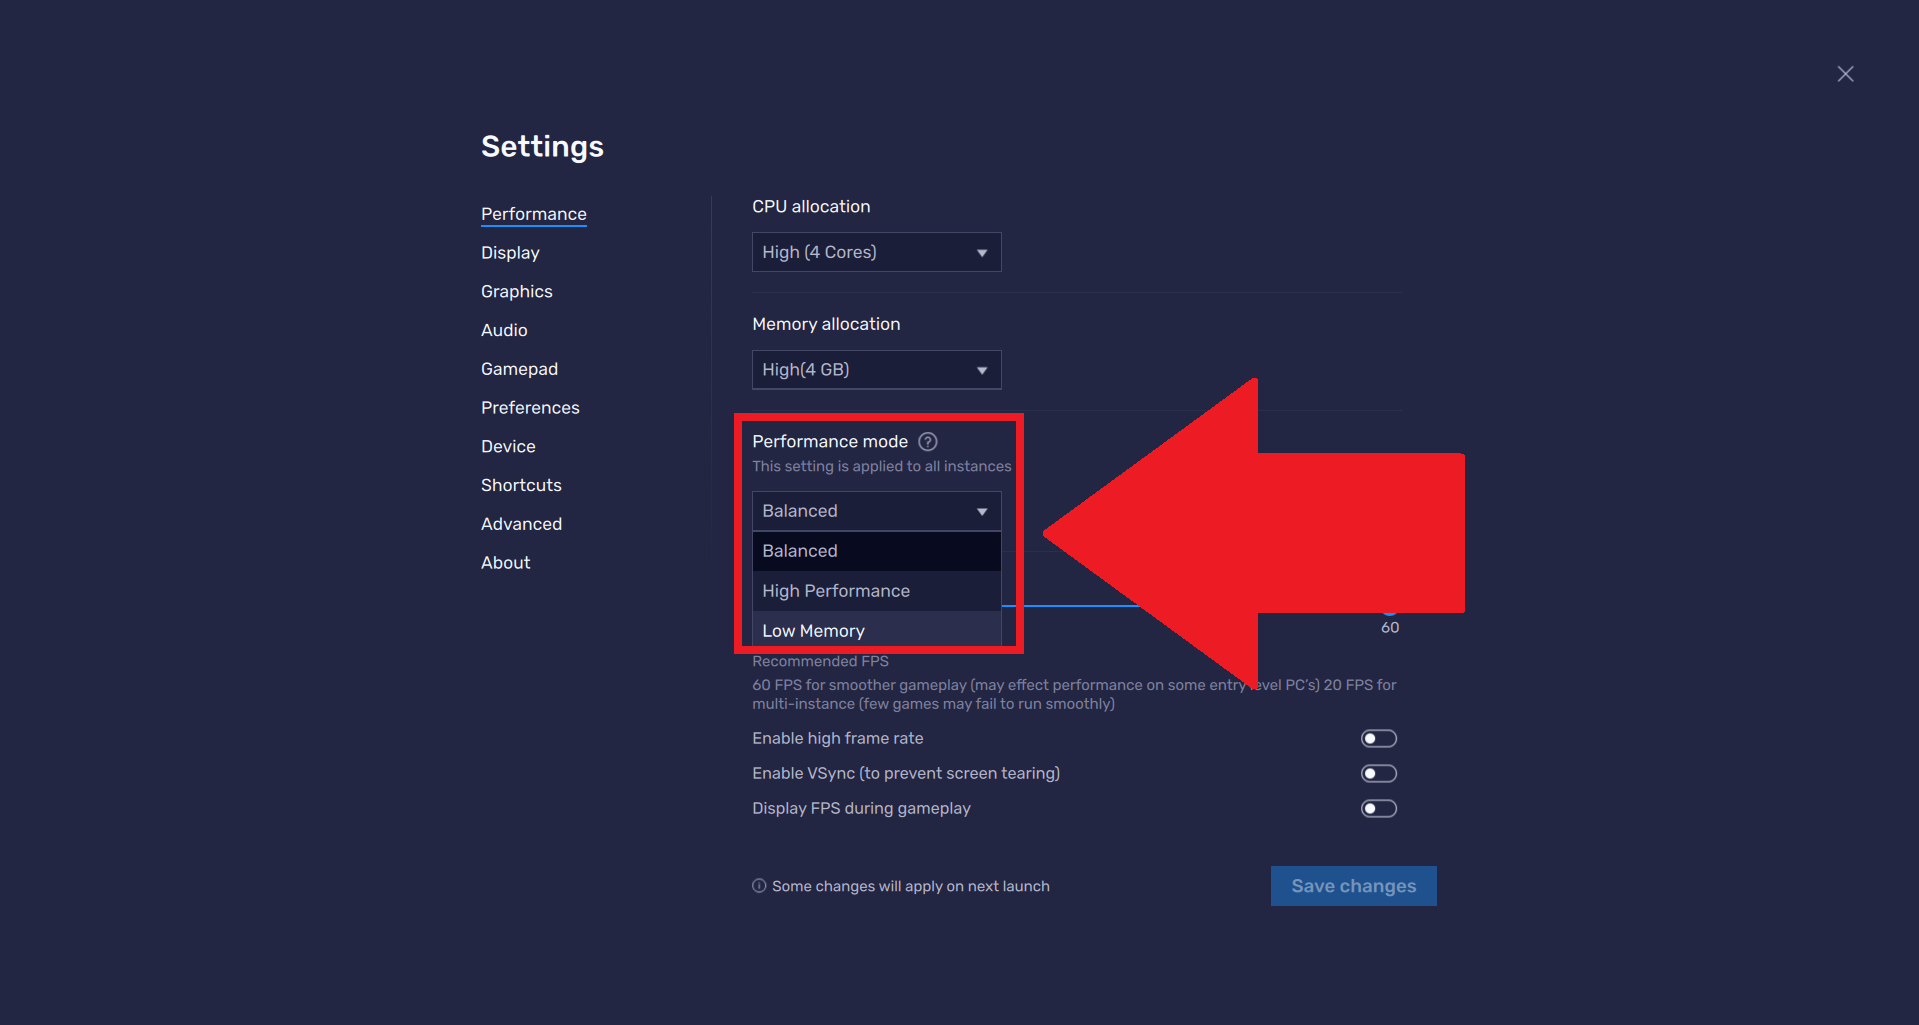View the About section
This screenshot has width=1919, height=1025.
[x=505, y=562]
